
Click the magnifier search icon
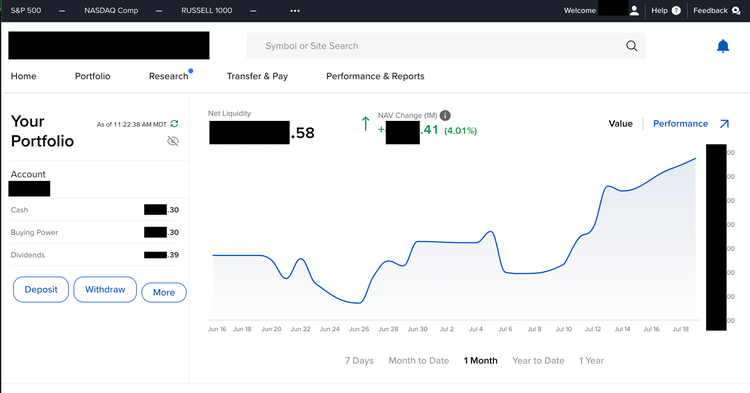coord(631,46)
